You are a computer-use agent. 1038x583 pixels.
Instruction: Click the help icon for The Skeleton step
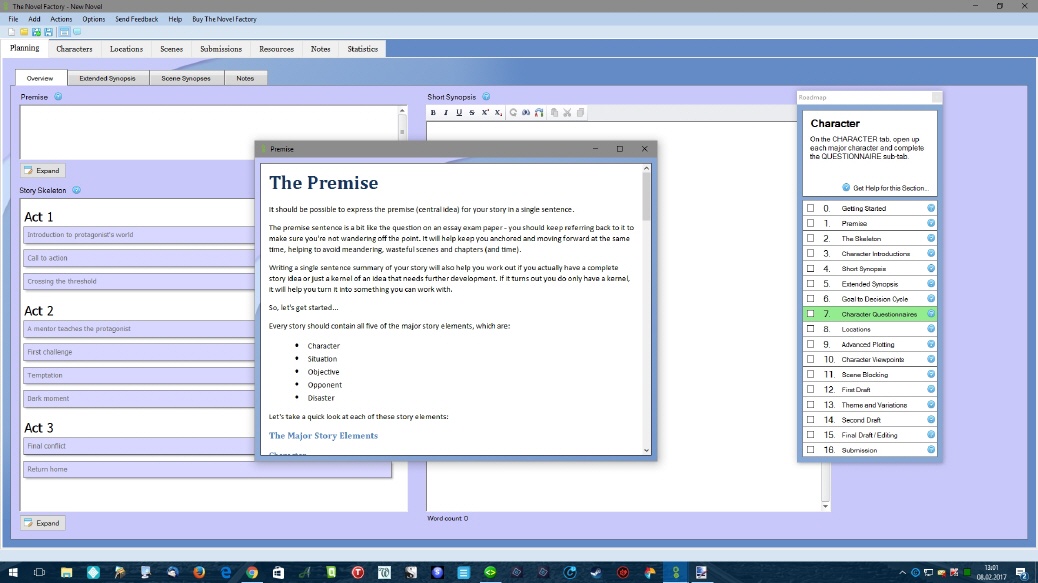pos(931,238)
